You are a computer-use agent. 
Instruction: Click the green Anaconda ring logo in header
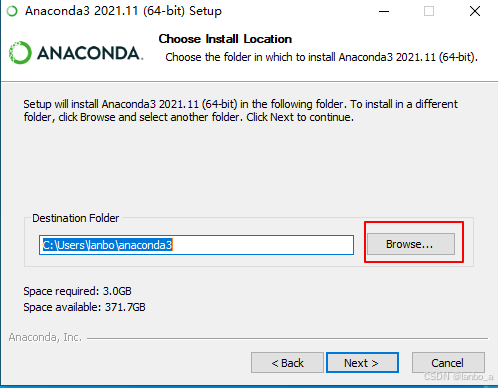pyautogui.click(x=20, y=53)
